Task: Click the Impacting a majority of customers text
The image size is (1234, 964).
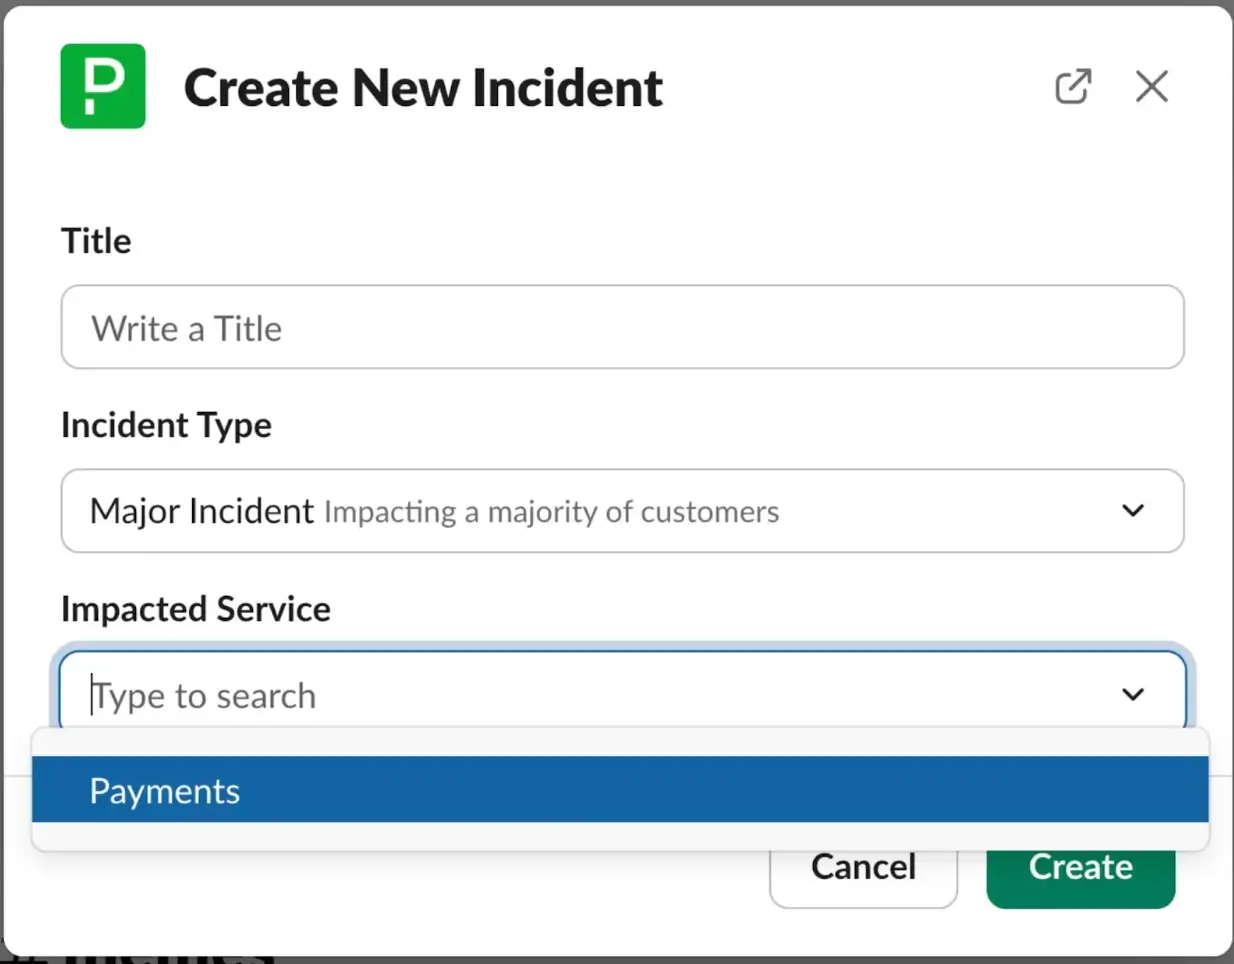Action: 551,512
